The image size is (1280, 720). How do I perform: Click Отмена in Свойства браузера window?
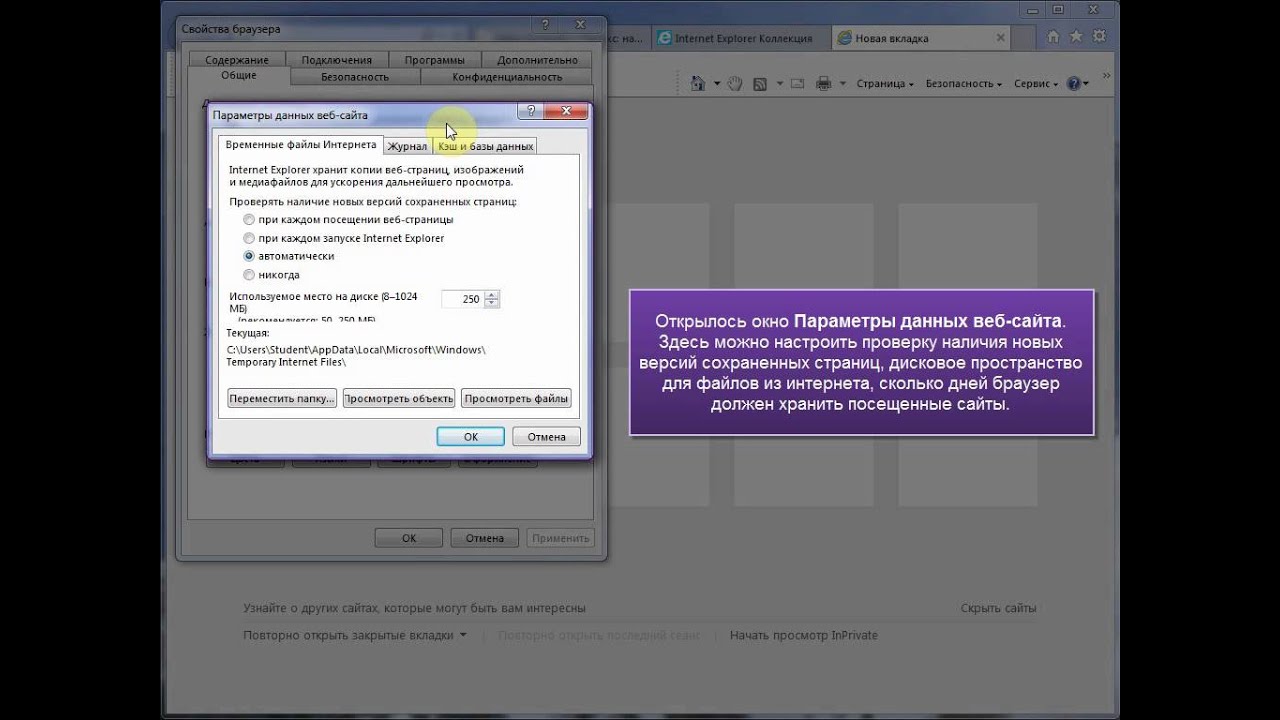484,537
